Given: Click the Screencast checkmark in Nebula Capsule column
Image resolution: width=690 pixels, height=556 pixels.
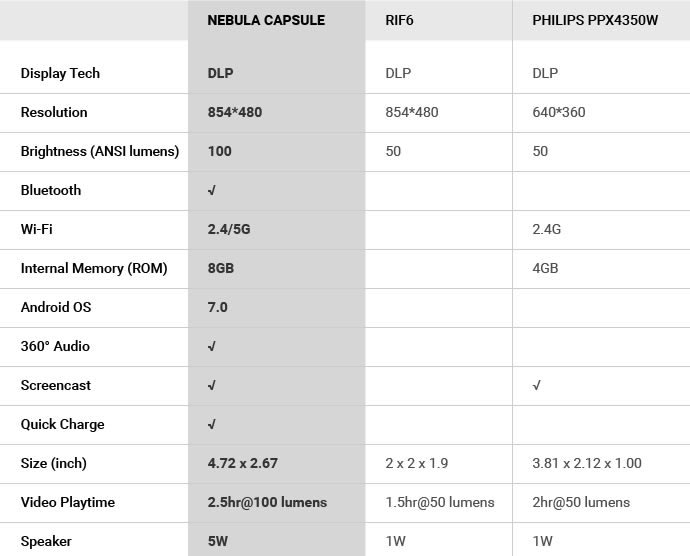Looking at the screenshot, I should (212, 386).
